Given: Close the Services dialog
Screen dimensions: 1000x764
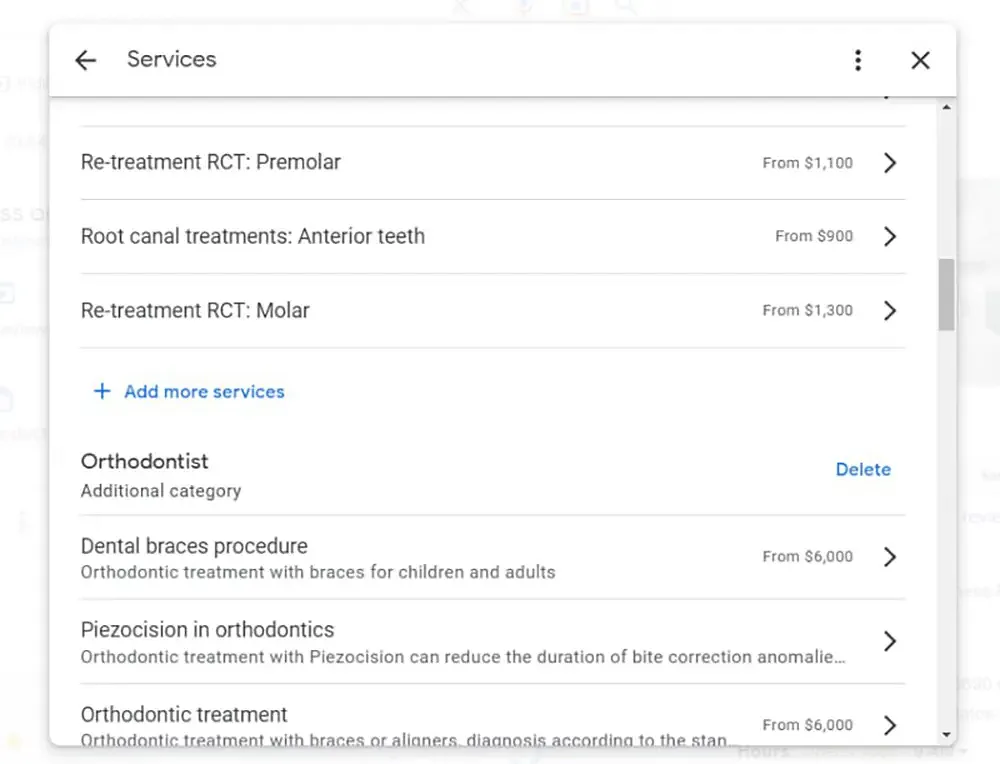Looking at the screenshot, I should pos(920,60).
